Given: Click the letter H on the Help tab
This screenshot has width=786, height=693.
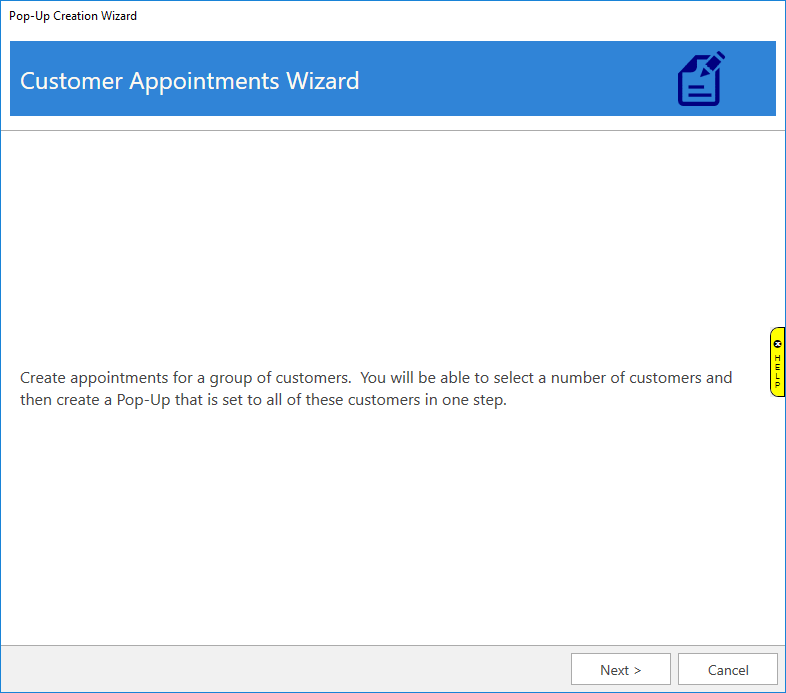Looking at the screenshot, I should 778,357.
